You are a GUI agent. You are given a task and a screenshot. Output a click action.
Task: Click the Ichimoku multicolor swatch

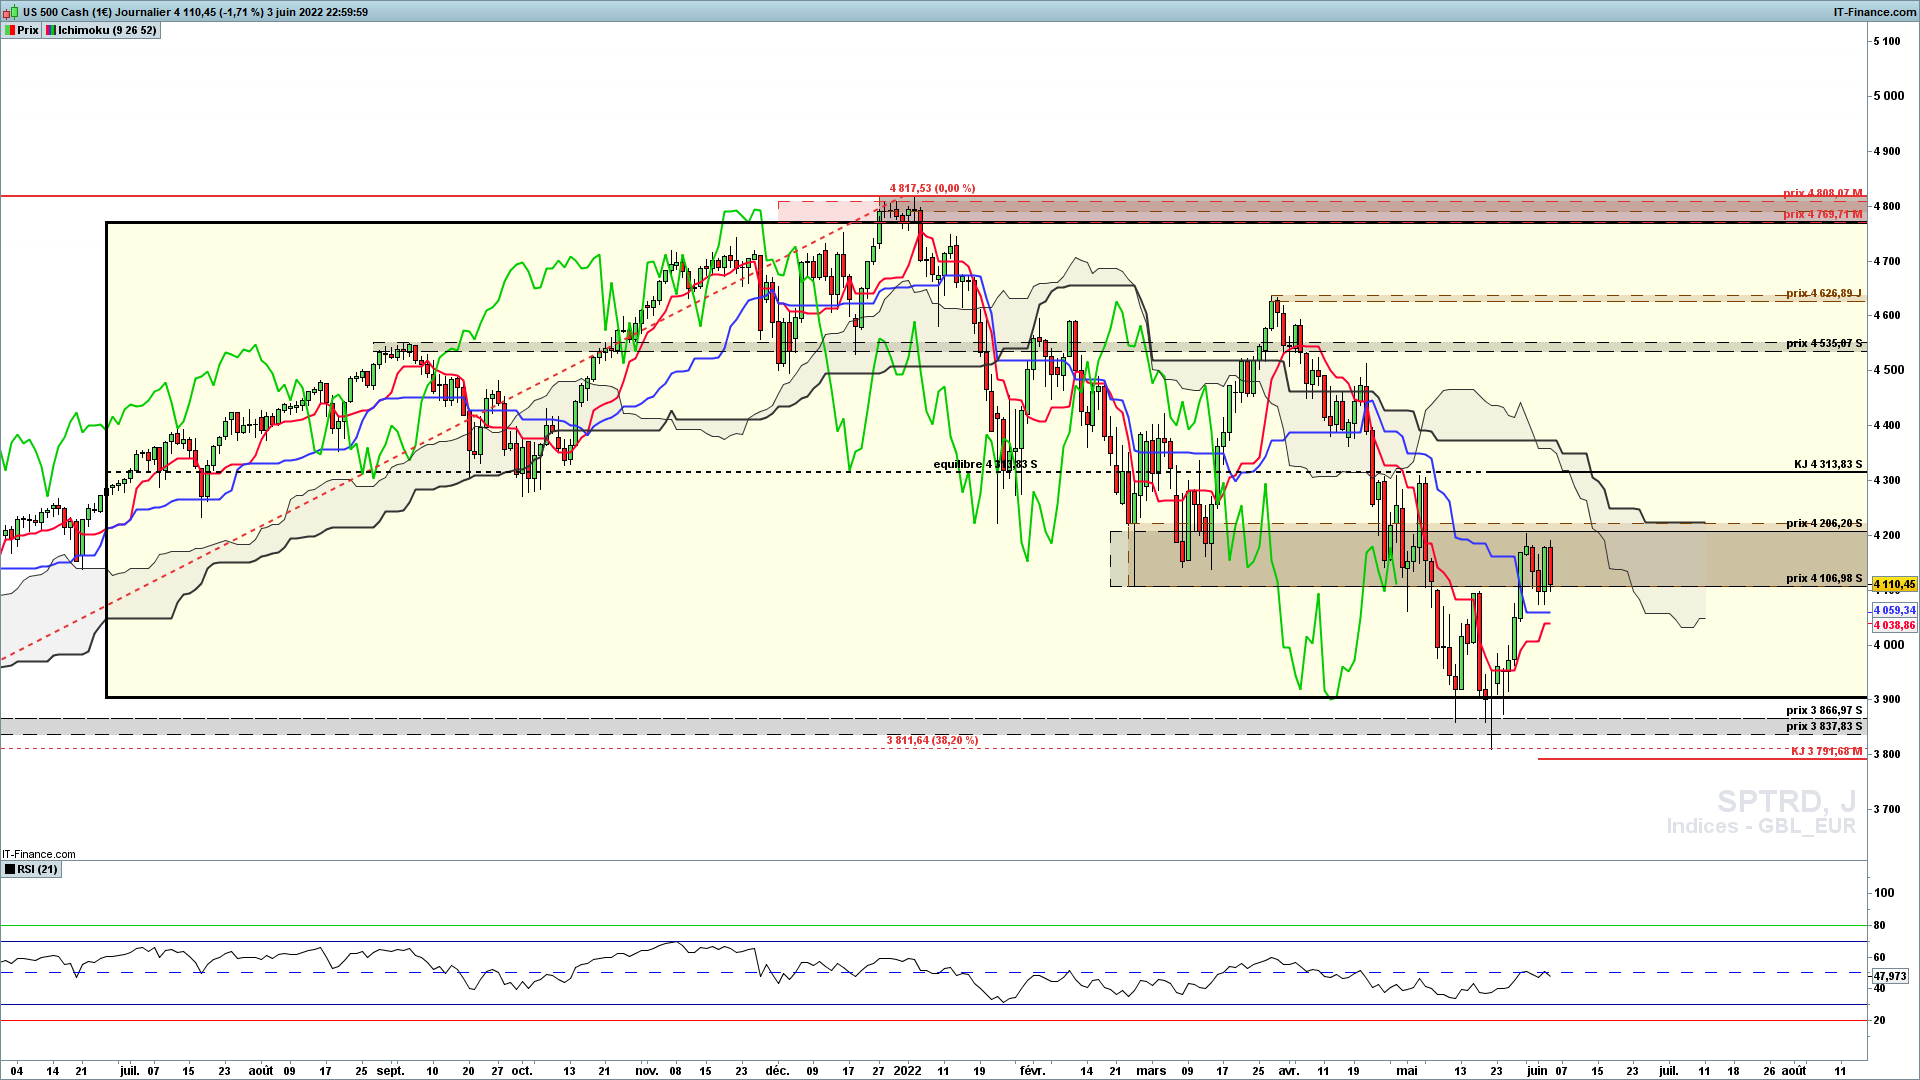pos(51,31)
